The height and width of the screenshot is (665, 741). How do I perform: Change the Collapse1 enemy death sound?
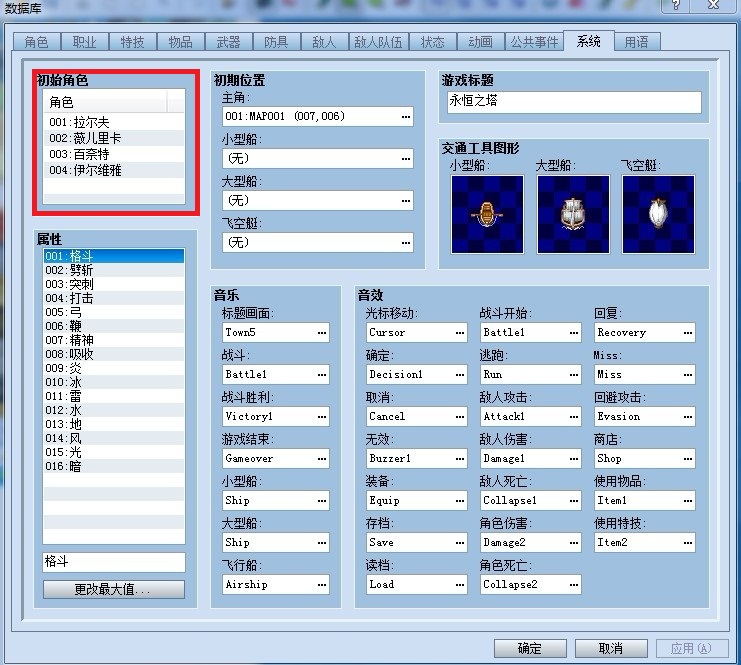(531, 500)
